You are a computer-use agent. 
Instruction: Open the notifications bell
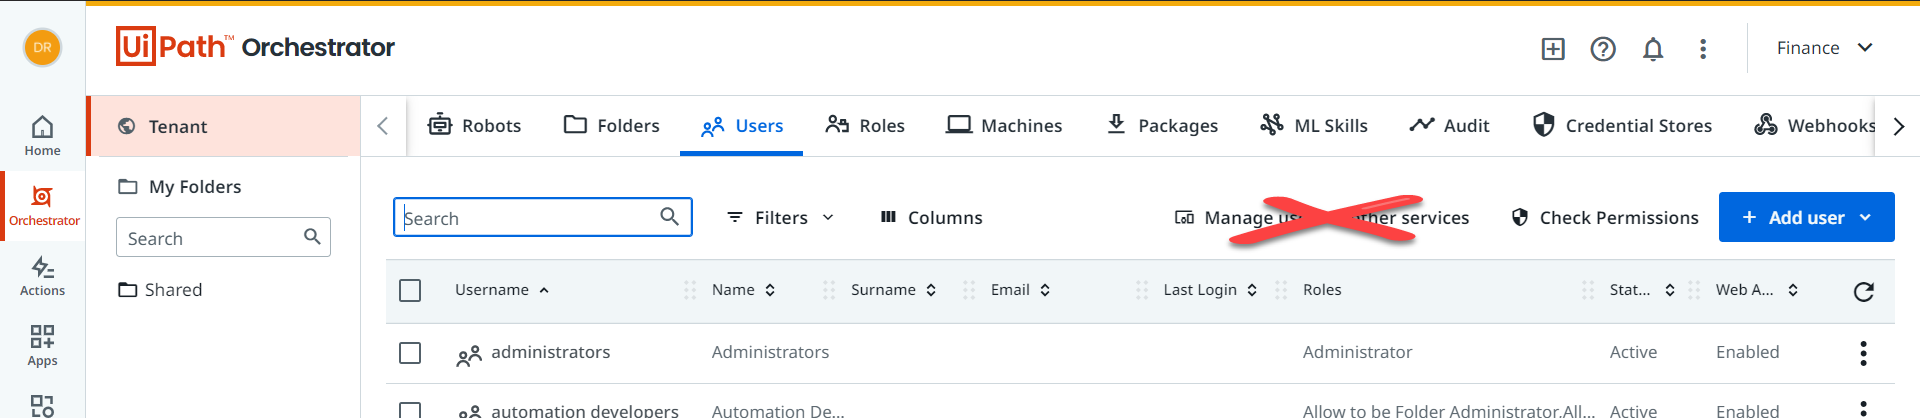pos(1653,49)
